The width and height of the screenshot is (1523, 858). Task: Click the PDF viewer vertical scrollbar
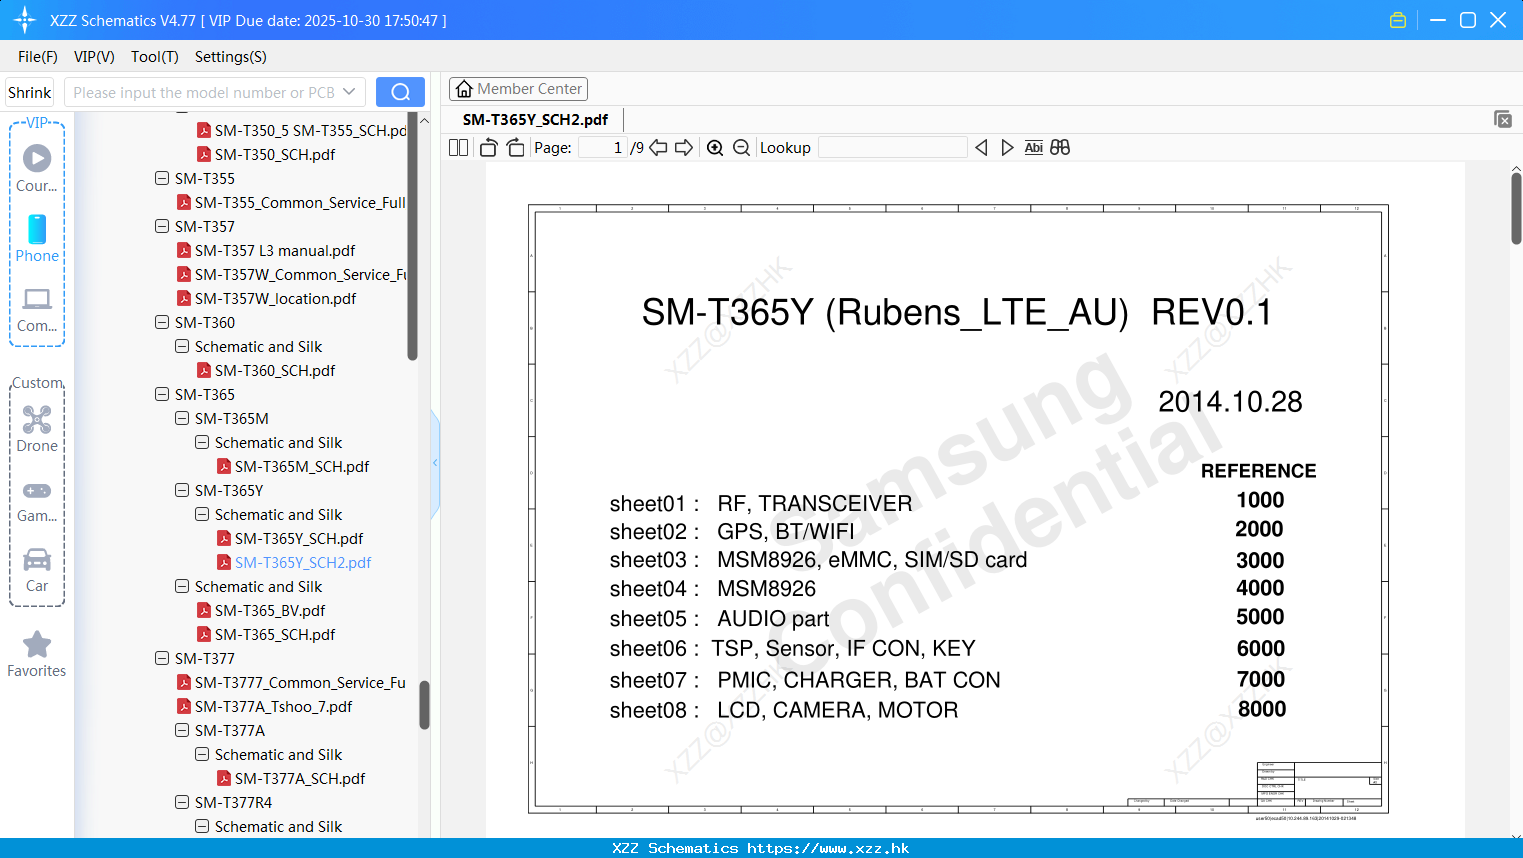coord(1516,208)
